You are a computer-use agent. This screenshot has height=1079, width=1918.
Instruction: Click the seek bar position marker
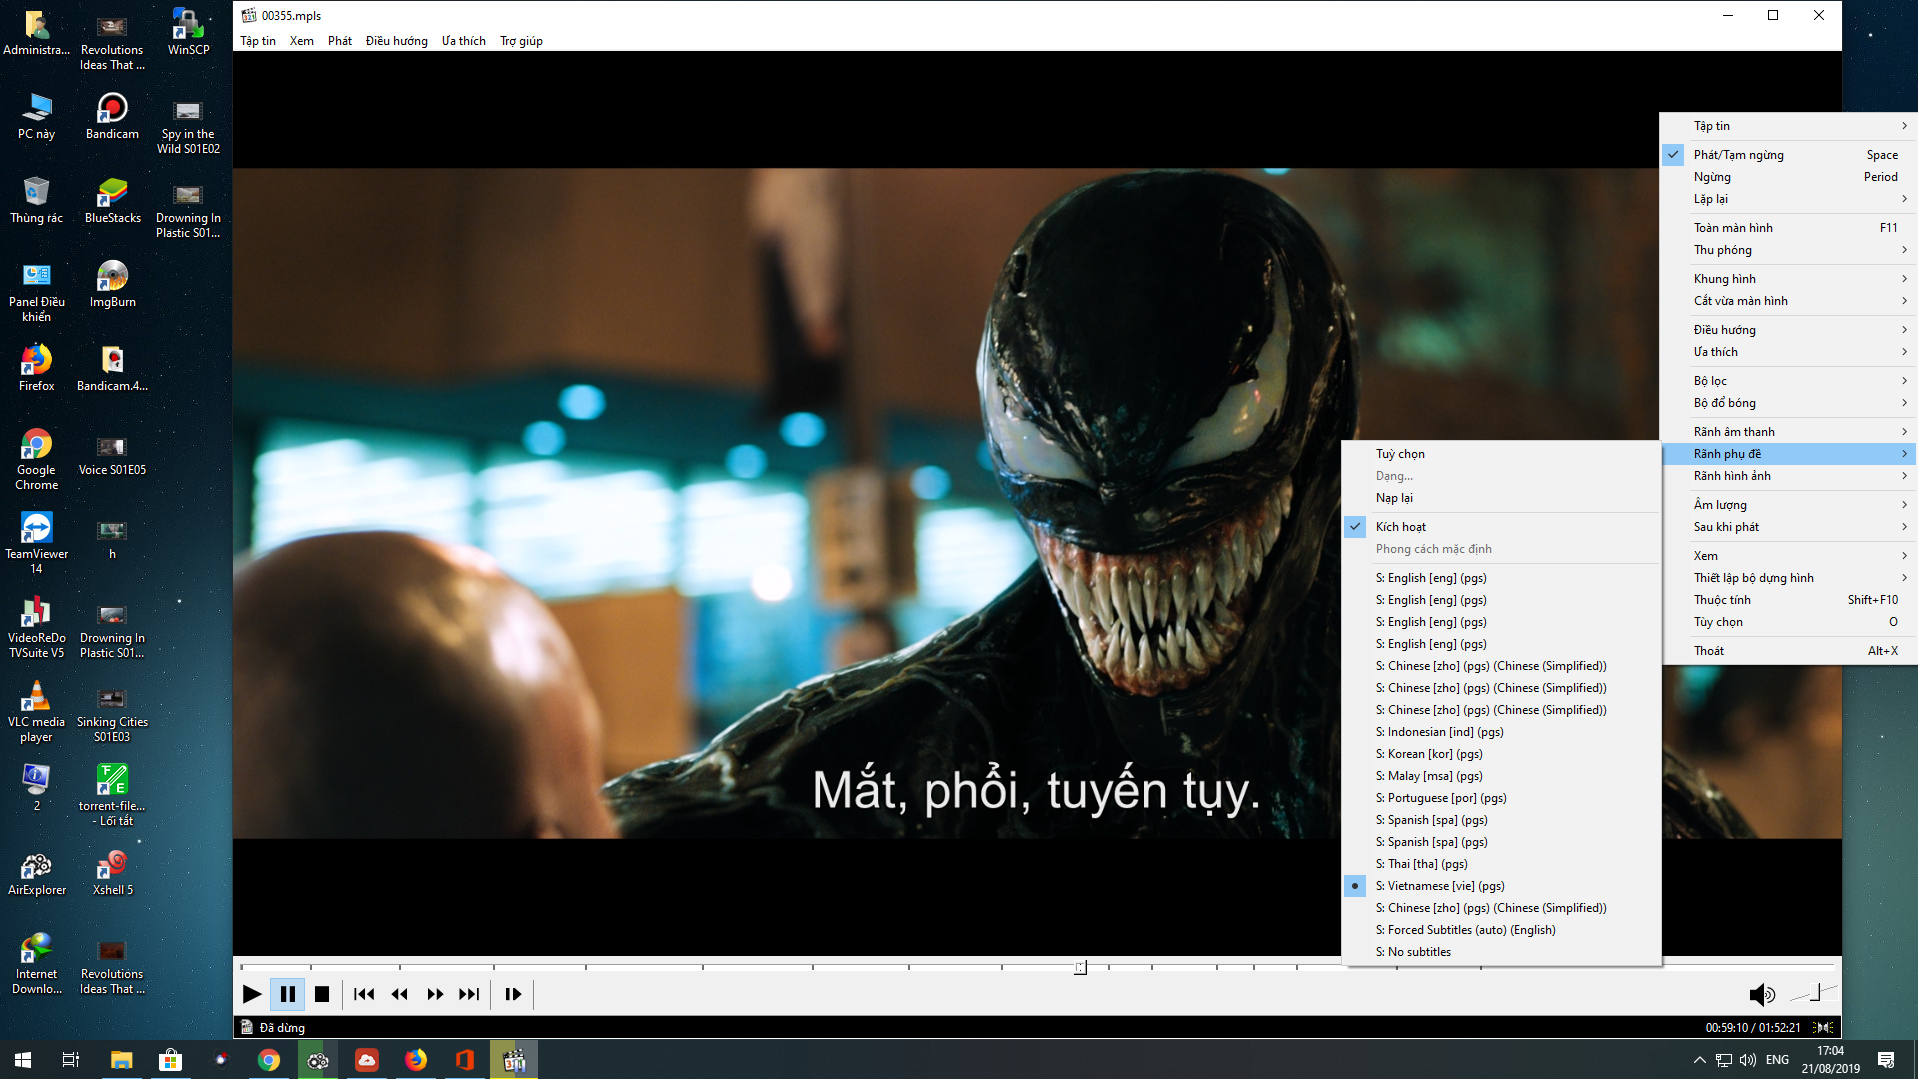[1080, 967]
